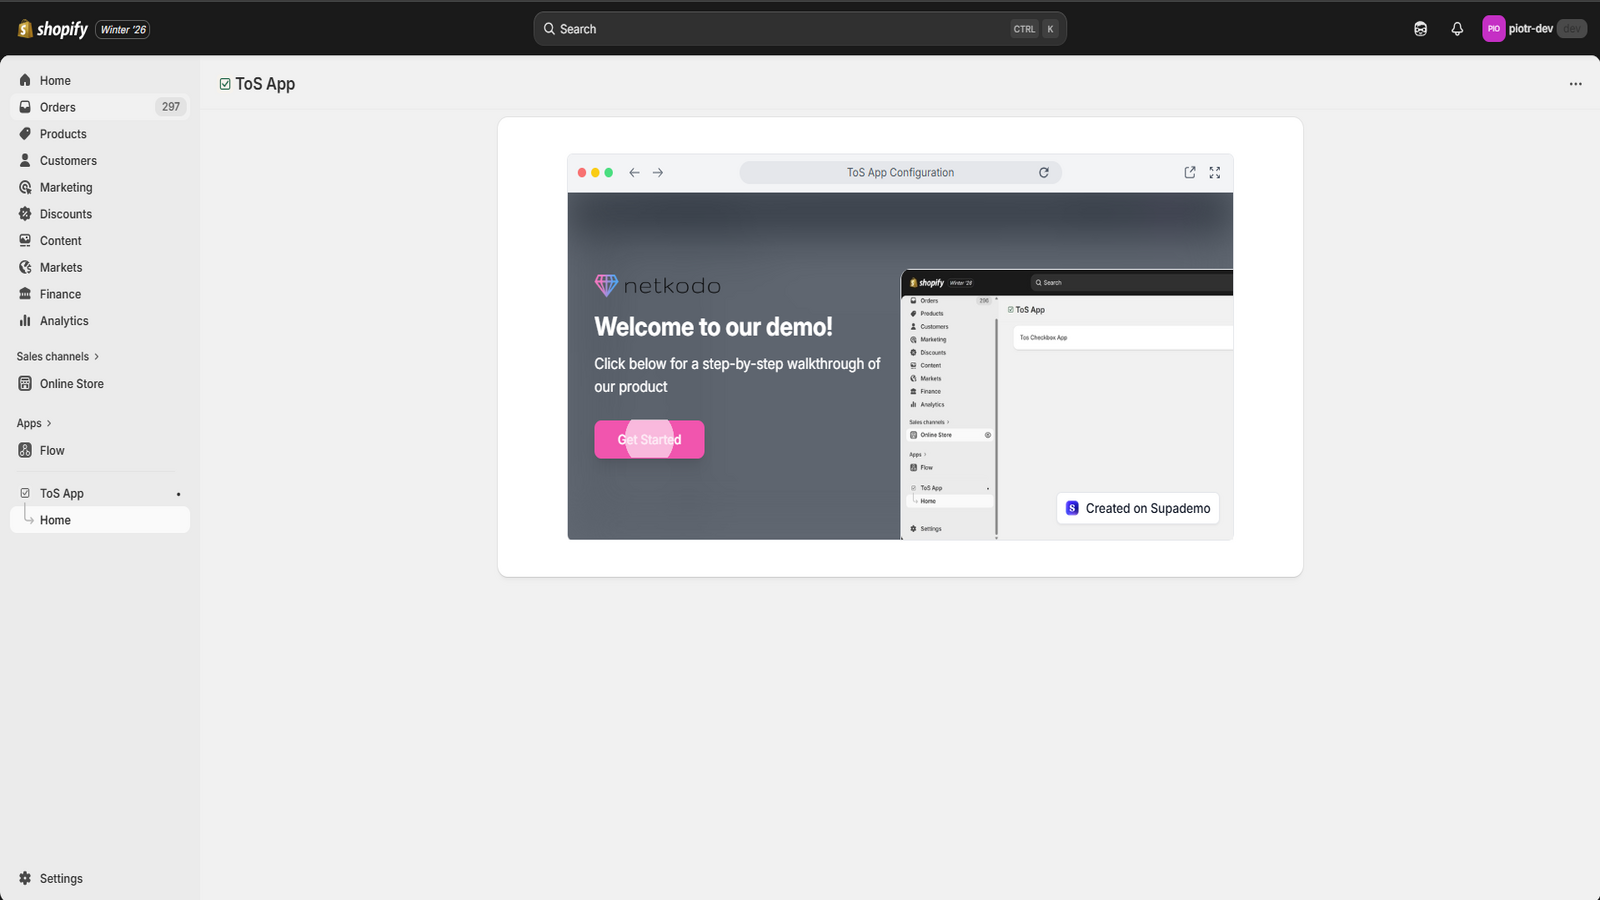Expand the demo to fullscreen
The height and width of the screenshot is (900, 1600).
pos(1215,173)
